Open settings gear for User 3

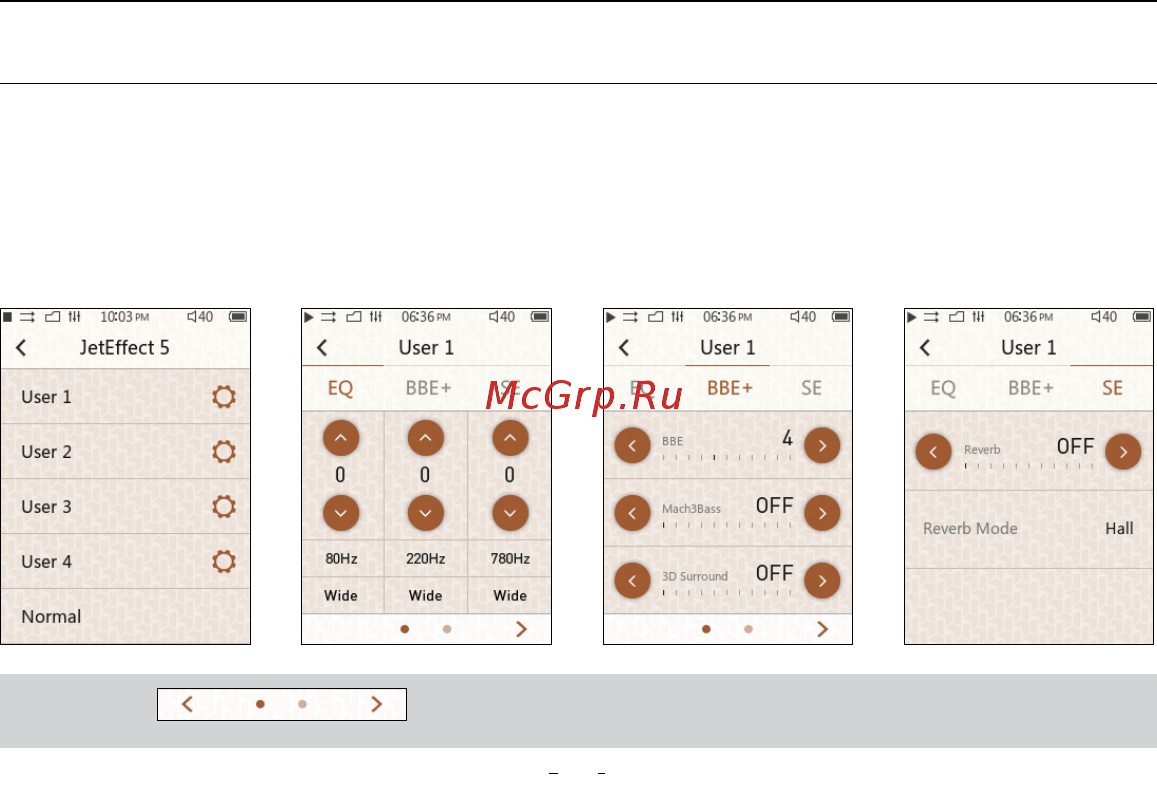coord(224,507)
